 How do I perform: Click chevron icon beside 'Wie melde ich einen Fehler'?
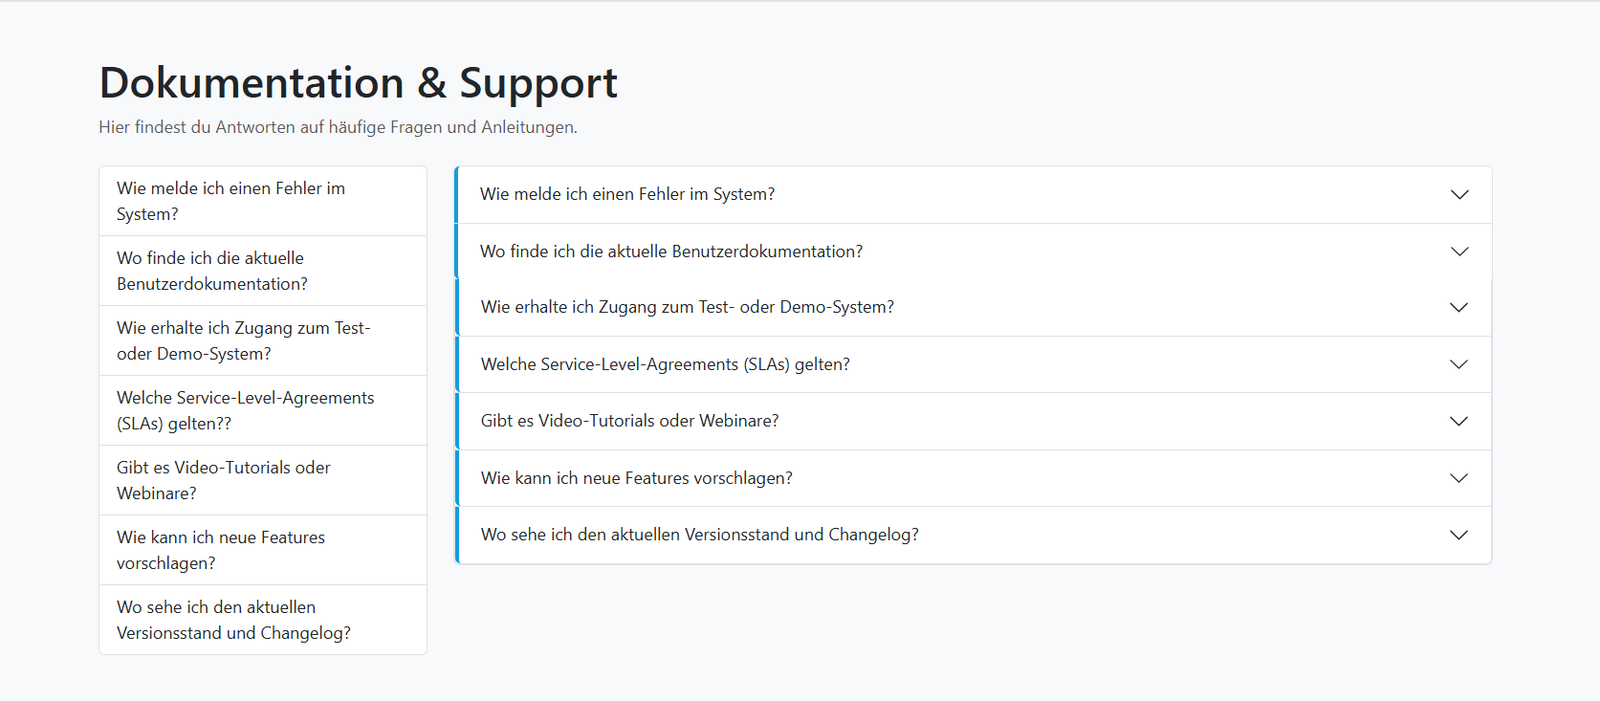pyautogui.click(x=1459, y=195)
